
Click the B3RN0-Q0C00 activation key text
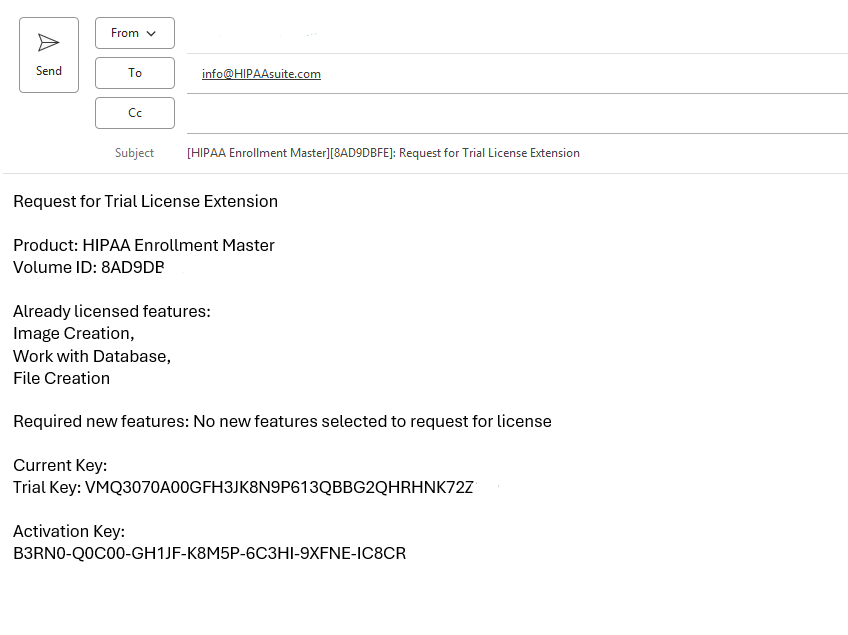click(210, 553)
